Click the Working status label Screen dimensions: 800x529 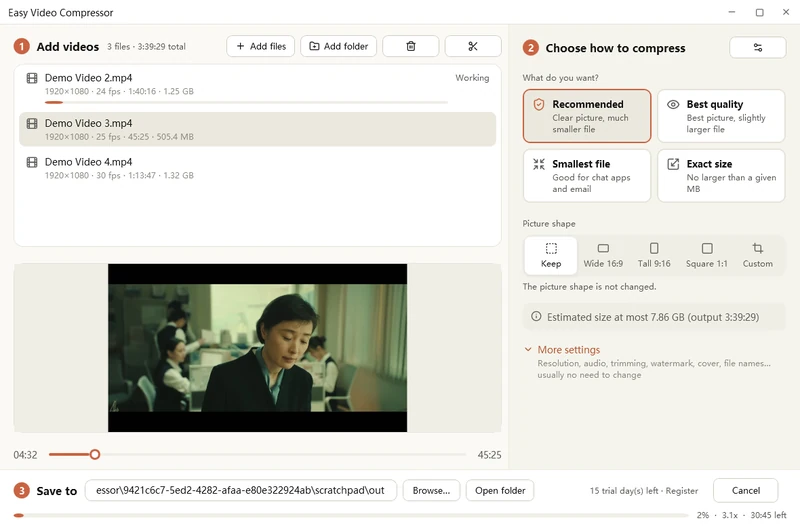point(472,78)
